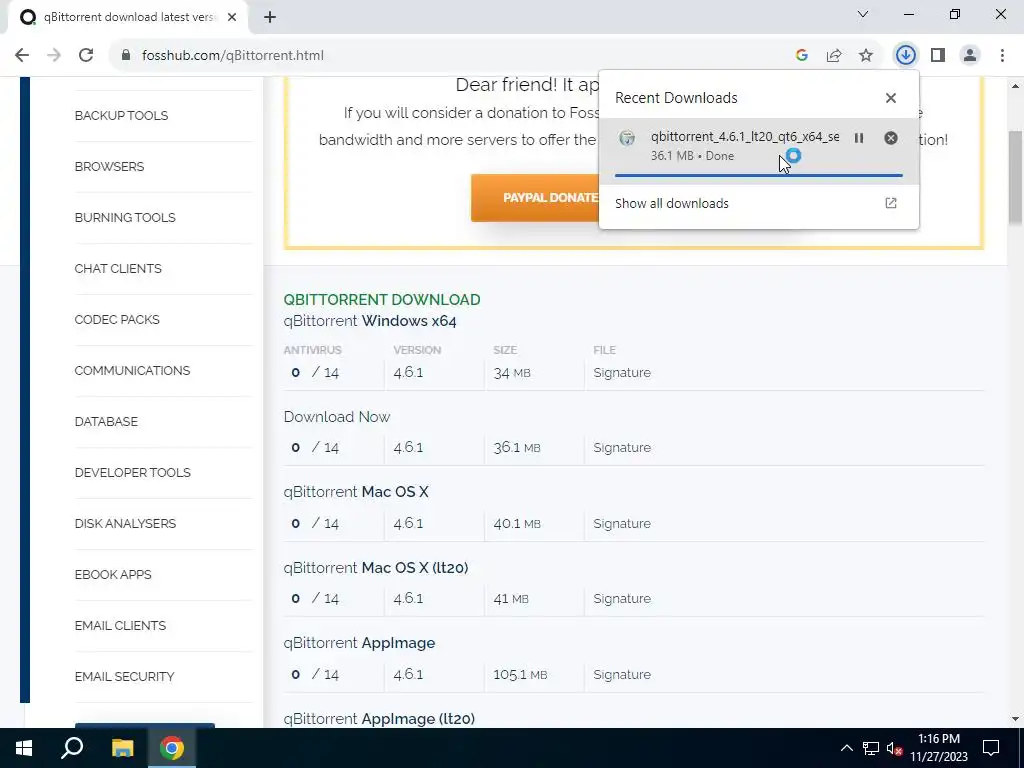Screen dimensions: 1024x768
Task: Download qBittorrent AppImage 105.1 MB
Action: click(x=359, y=643)
